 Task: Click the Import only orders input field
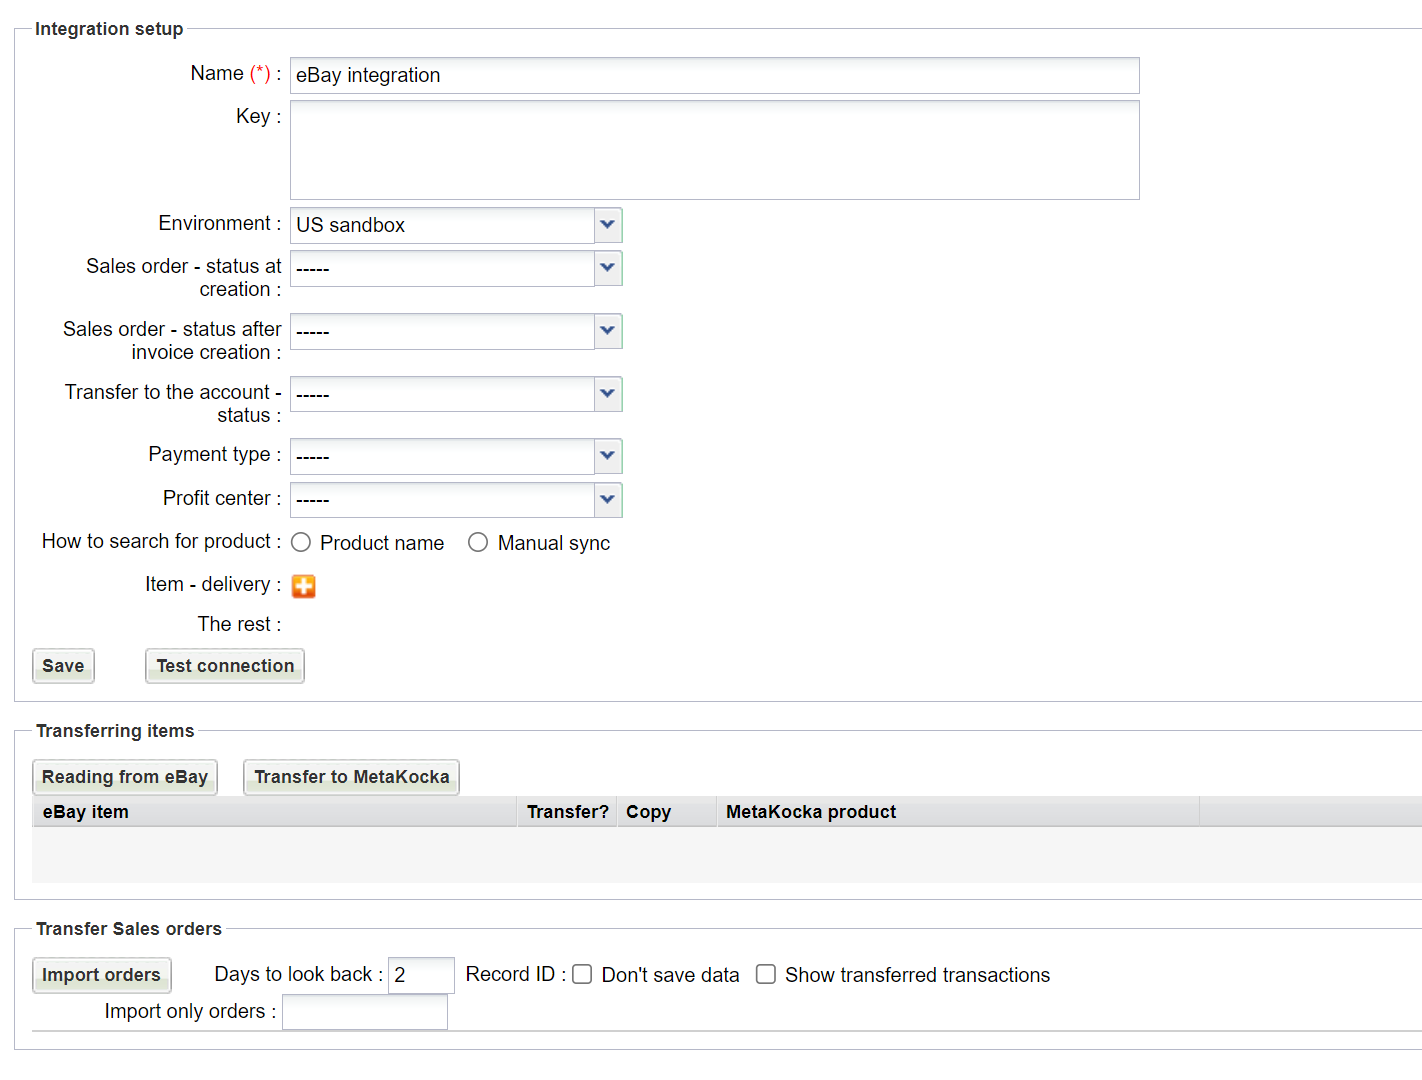[x=365, y=1012]
